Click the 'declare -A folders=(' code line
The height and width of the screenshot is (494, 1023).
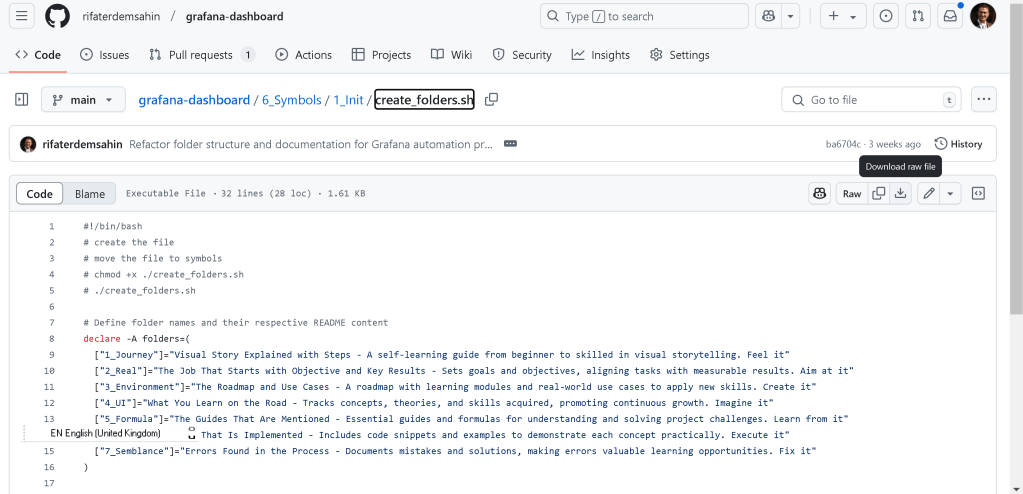pyautogui.click(x=137, y=339)
